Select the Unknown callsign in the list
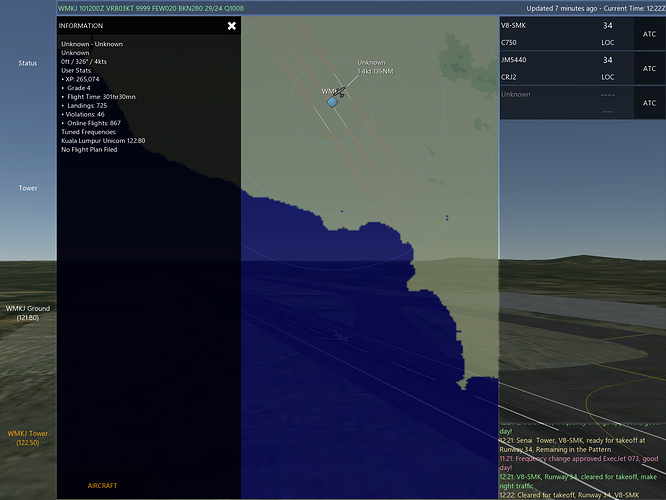666x500 pixels. (x=515, y=94)
